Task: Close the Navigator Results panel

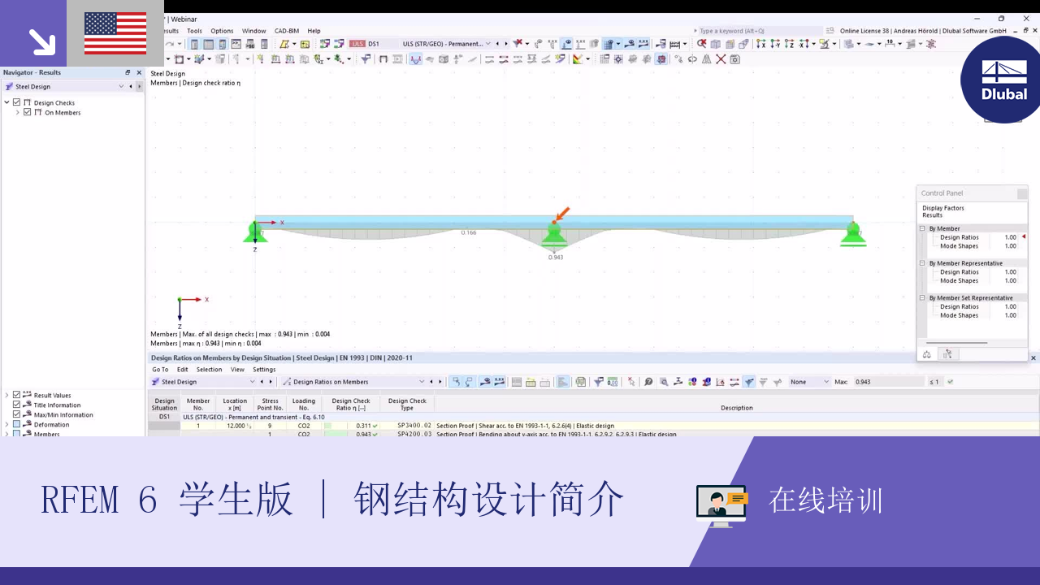Action: pos(139,72)
